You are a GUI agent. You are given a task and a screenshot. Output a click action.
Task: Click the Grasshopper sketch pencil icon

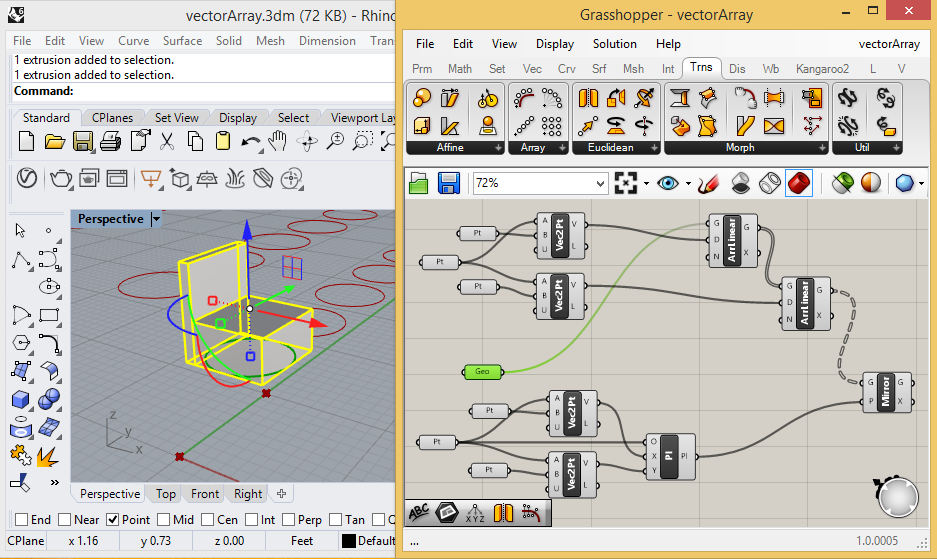tap(708, 183)
